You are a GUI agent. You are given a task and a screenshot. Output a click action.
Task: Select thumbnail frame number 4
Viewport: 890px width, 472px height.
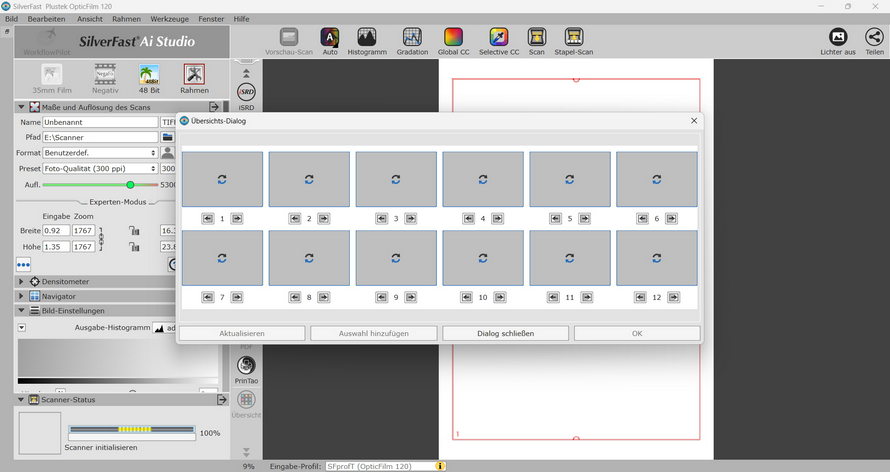tap(483, 179)
